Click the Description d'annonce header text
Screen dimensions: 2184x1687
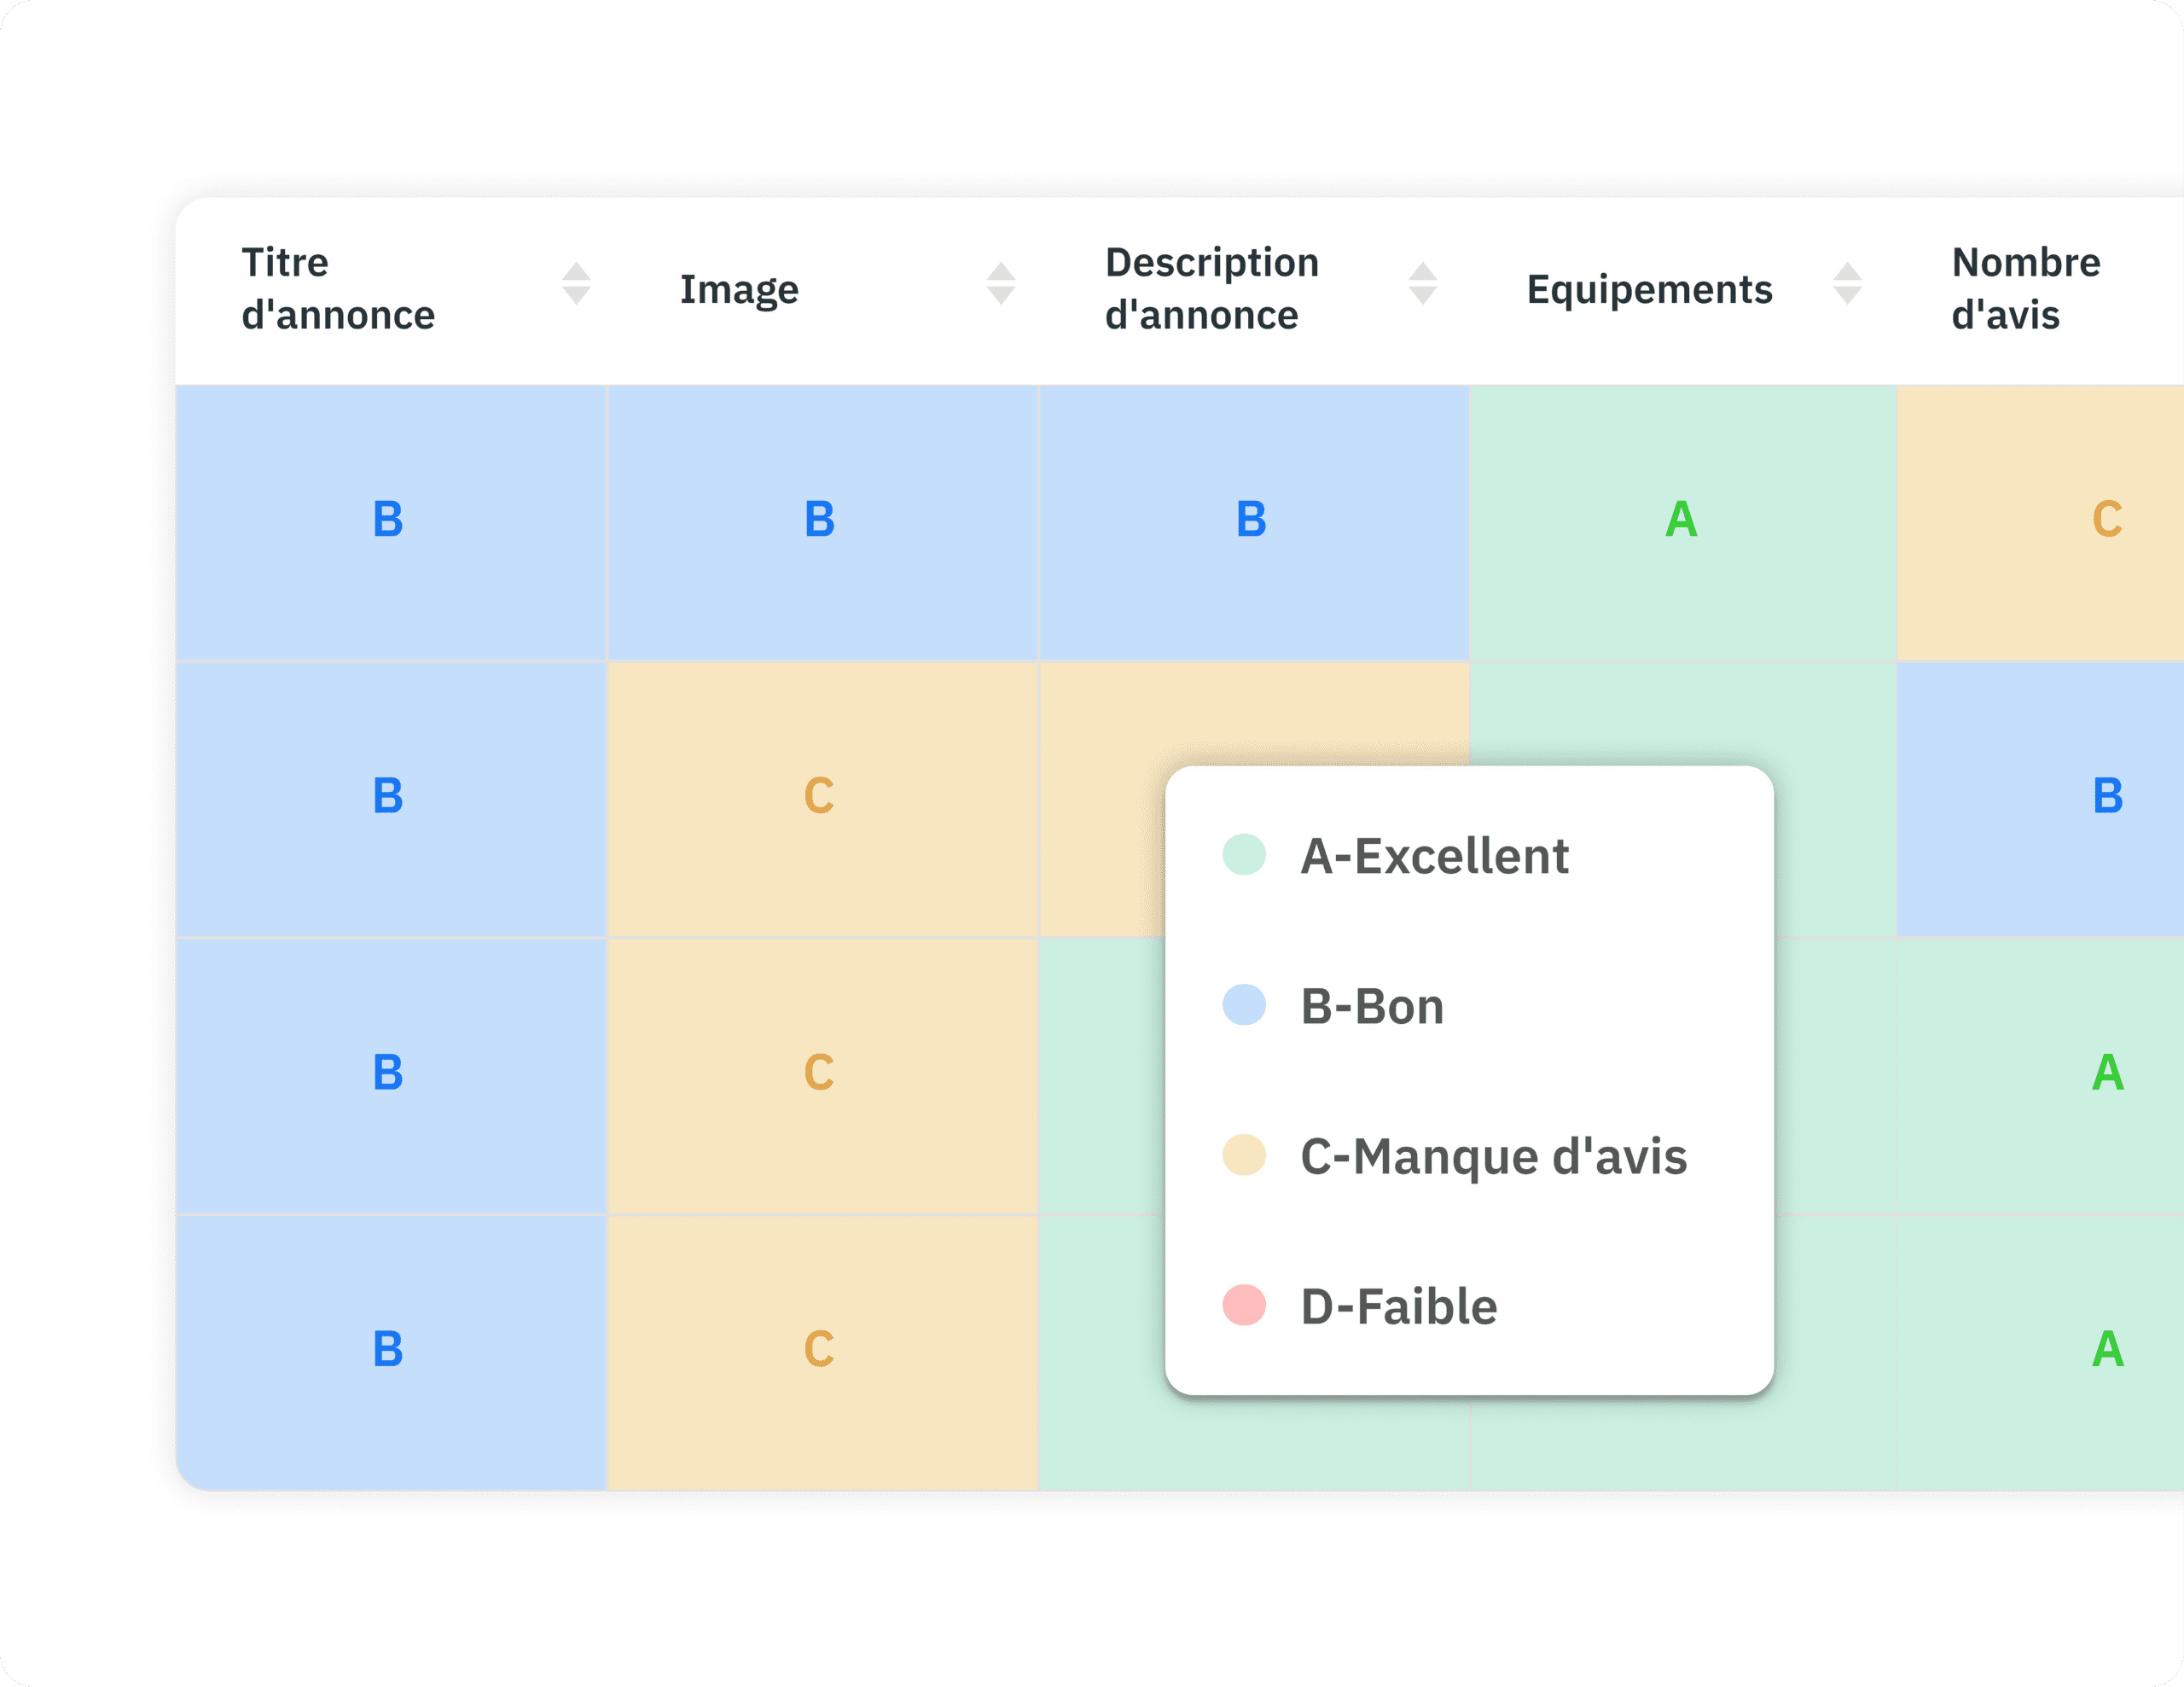tap(1211, 289)
